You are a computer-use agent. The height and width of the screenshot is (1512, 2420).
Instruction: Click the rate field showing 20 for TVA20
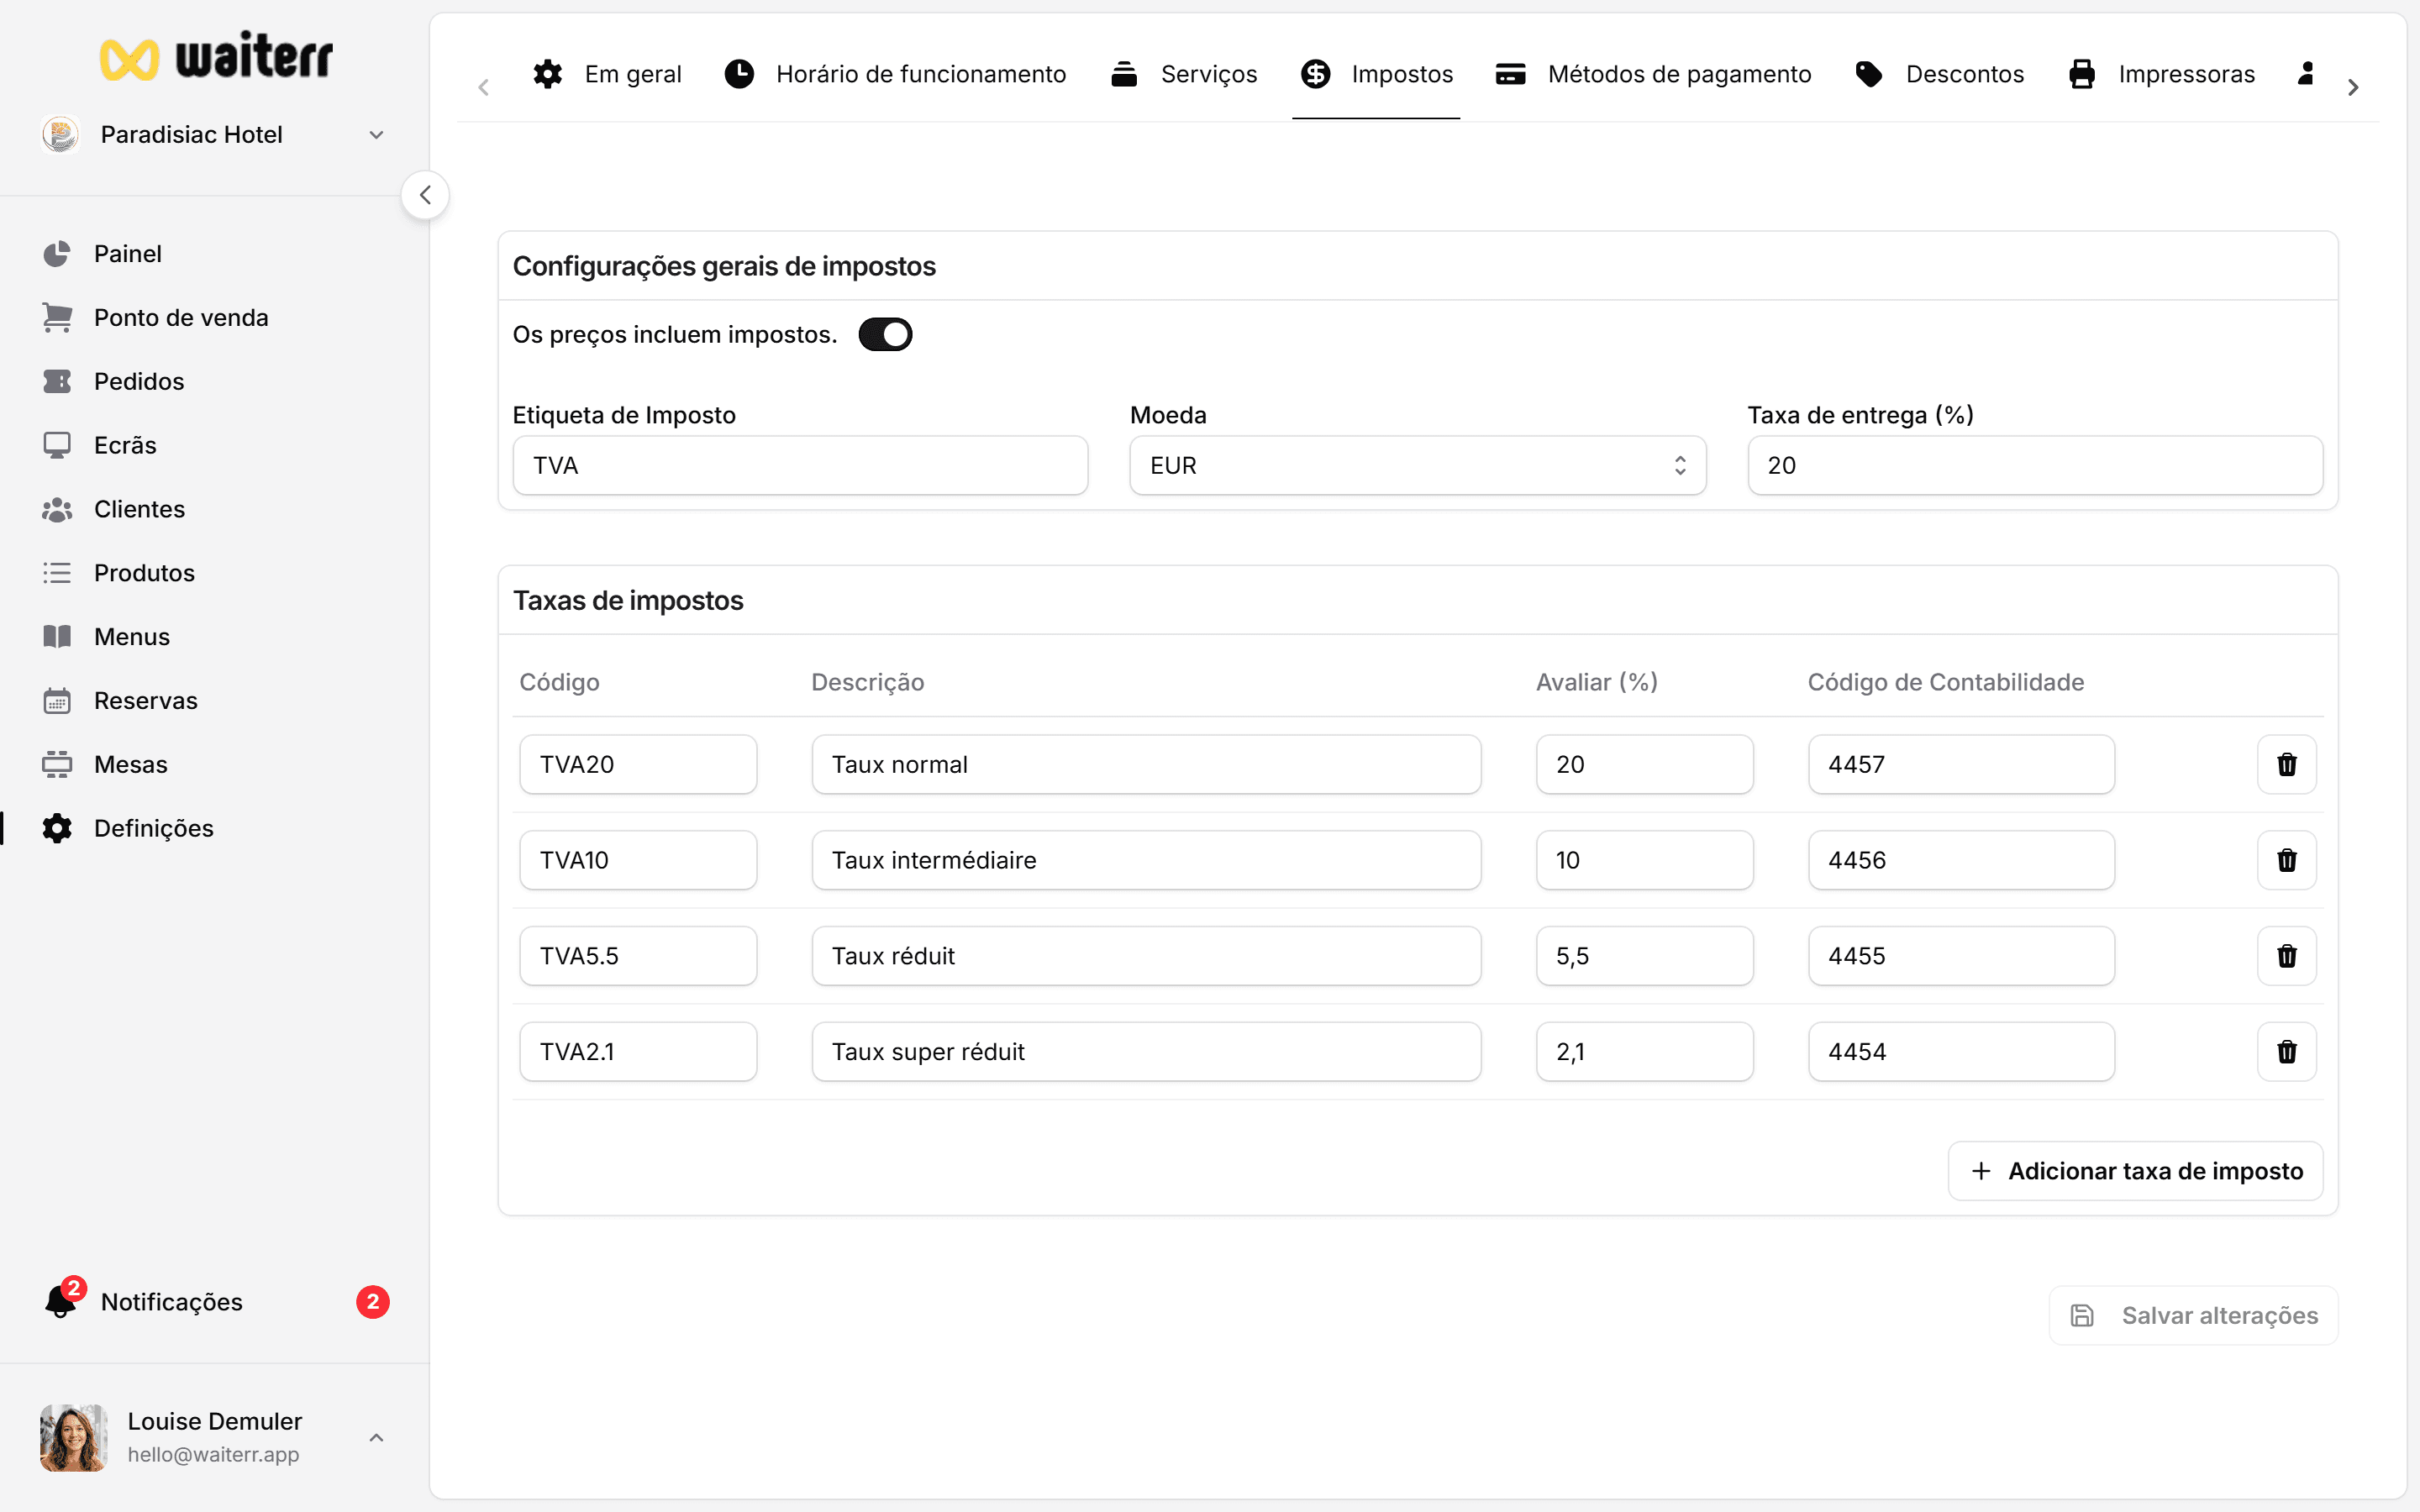1644,765
